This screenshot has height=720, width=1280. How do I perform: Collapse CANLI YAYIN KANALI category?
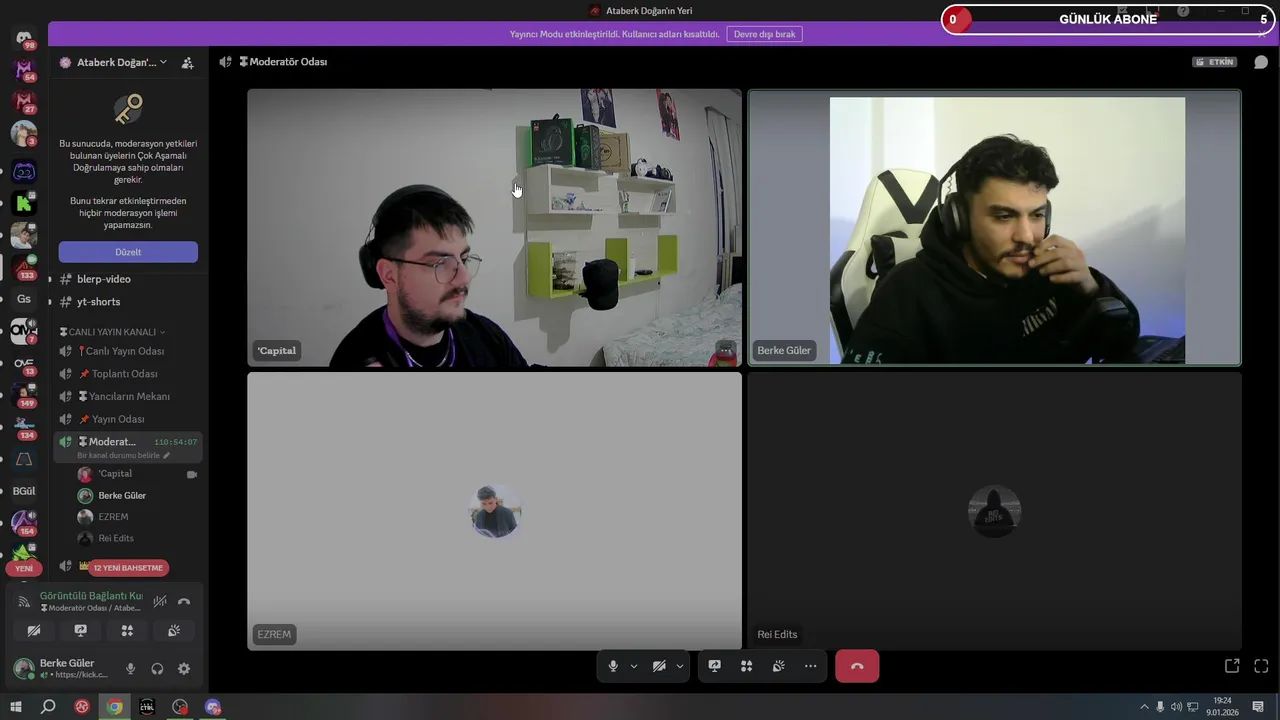click(112, 332)
